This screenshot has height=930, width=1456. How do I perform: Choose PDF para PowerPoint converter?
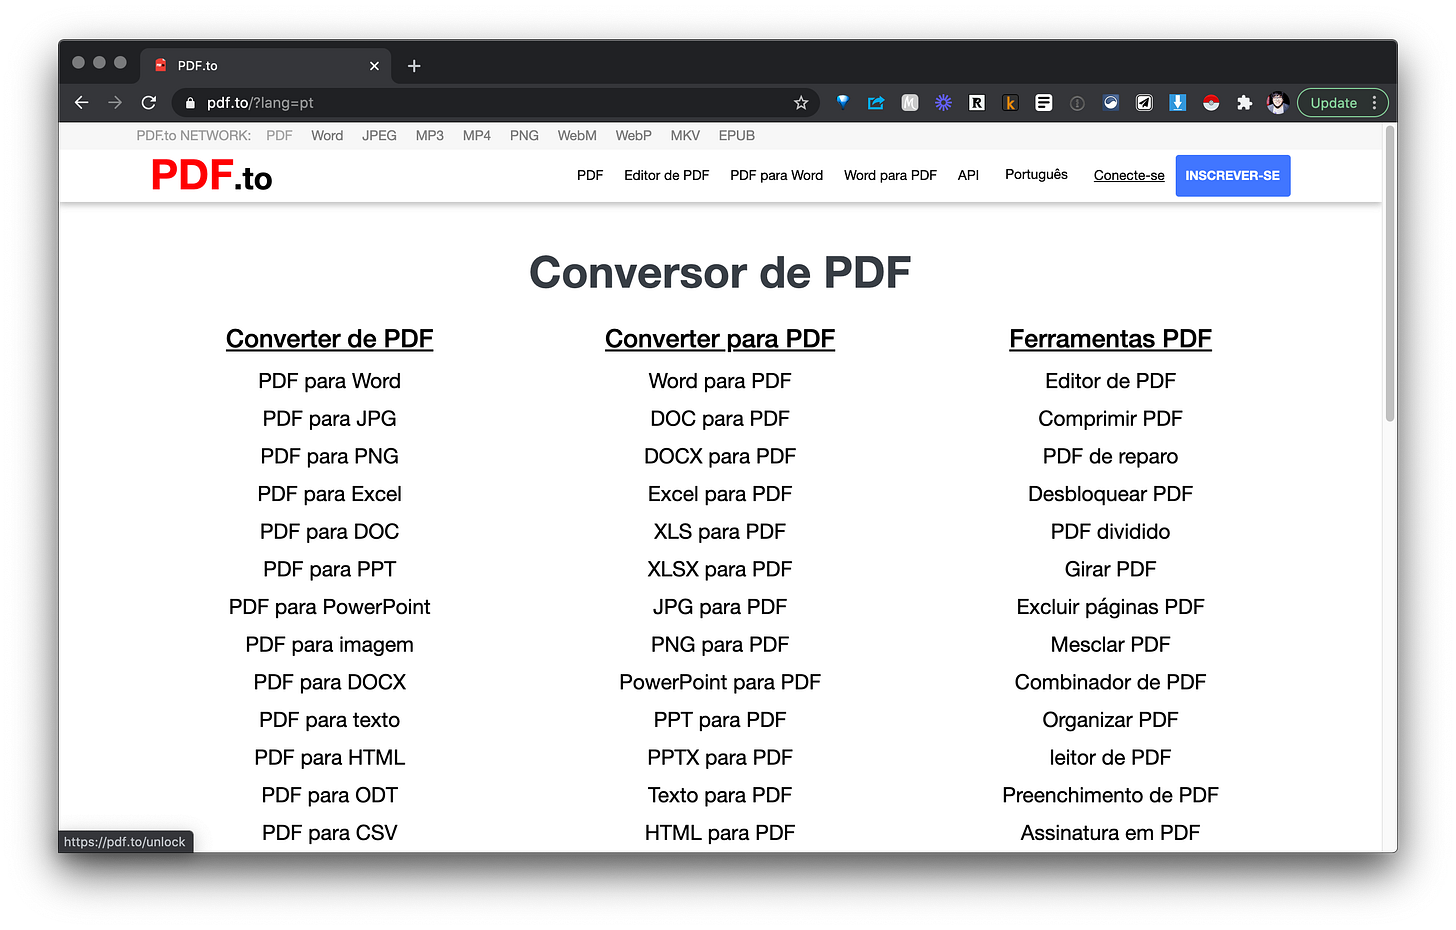click(x=330, y=607)
